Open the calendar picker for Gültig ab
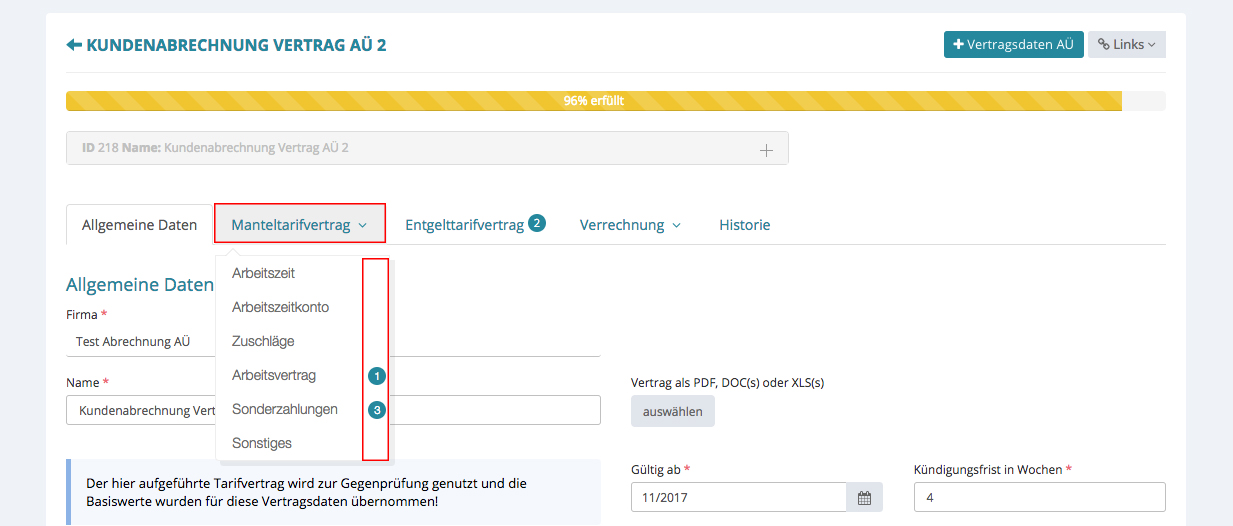The height and width of the screenshot is (526, 1233). (x=864, y=497)
